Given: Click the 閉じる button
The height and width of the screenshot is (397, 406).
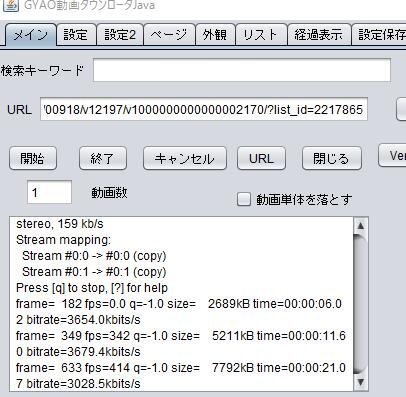Looking at the screenshot, I should point(332,158).
